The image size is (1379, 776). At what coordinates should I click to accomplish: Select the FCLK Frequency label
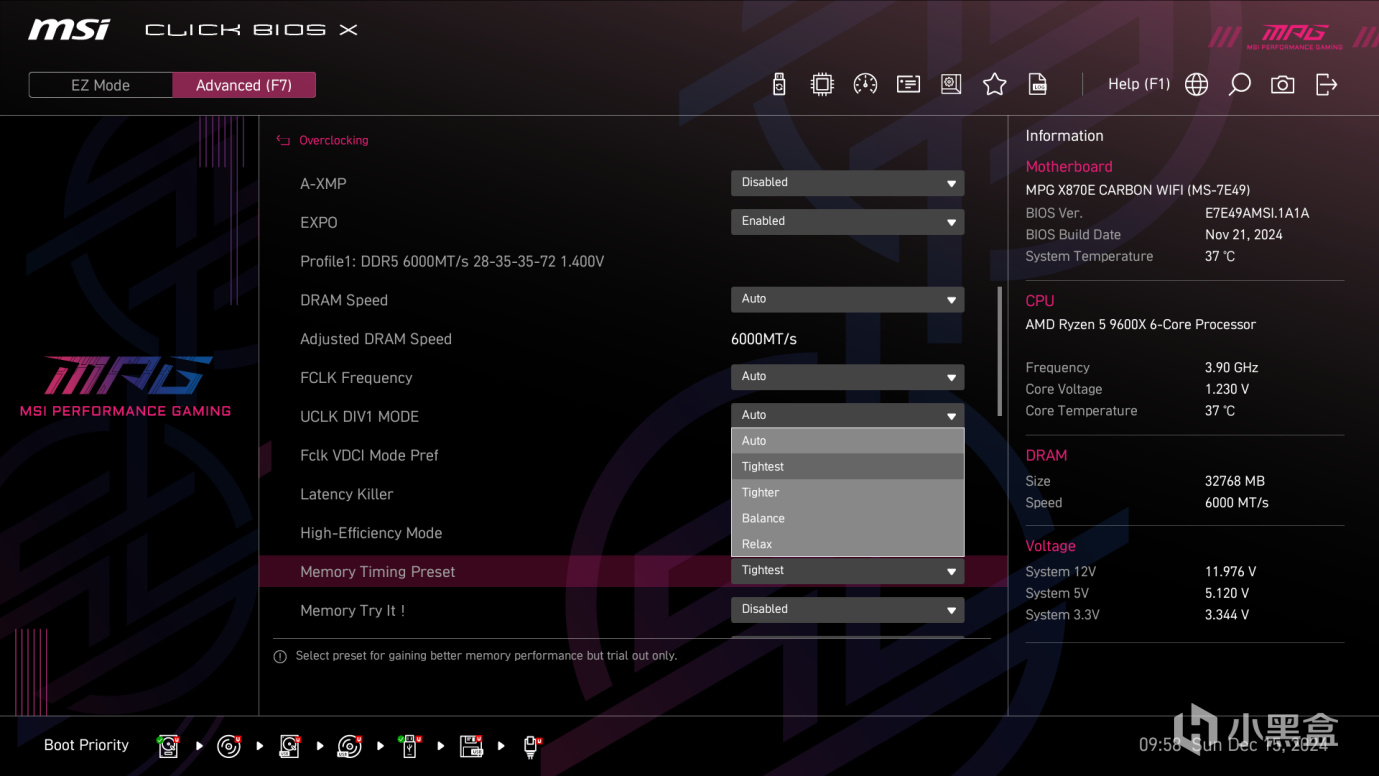point(356,378)
